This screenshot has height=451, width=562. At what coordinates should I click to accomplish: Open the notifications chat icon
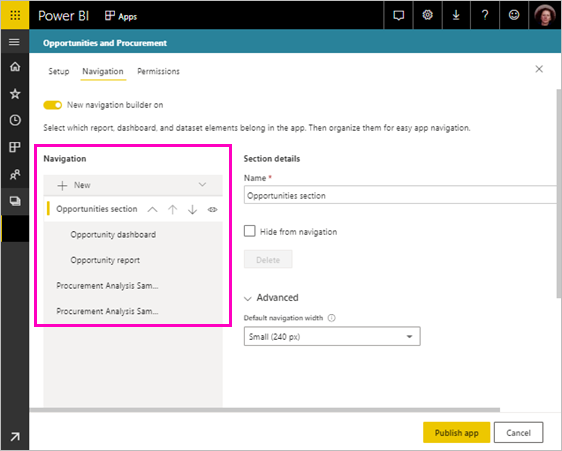click(x=399, y=15)
